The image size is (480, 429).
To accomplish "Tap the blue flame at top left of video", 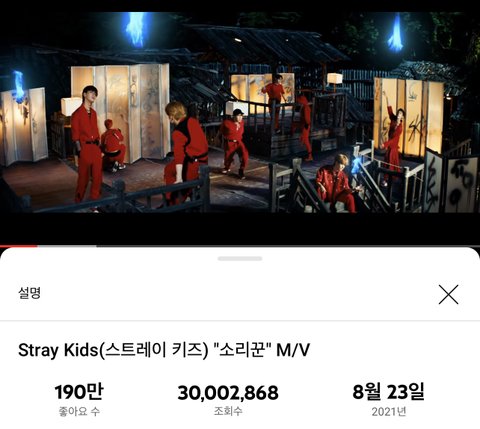I will [136, 29].
